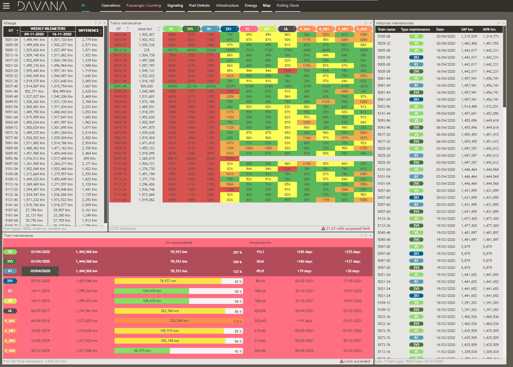The width and height of the screenshot is (513, 367).
Task: Open the Operations tab
Action: [x=111, y=6]
